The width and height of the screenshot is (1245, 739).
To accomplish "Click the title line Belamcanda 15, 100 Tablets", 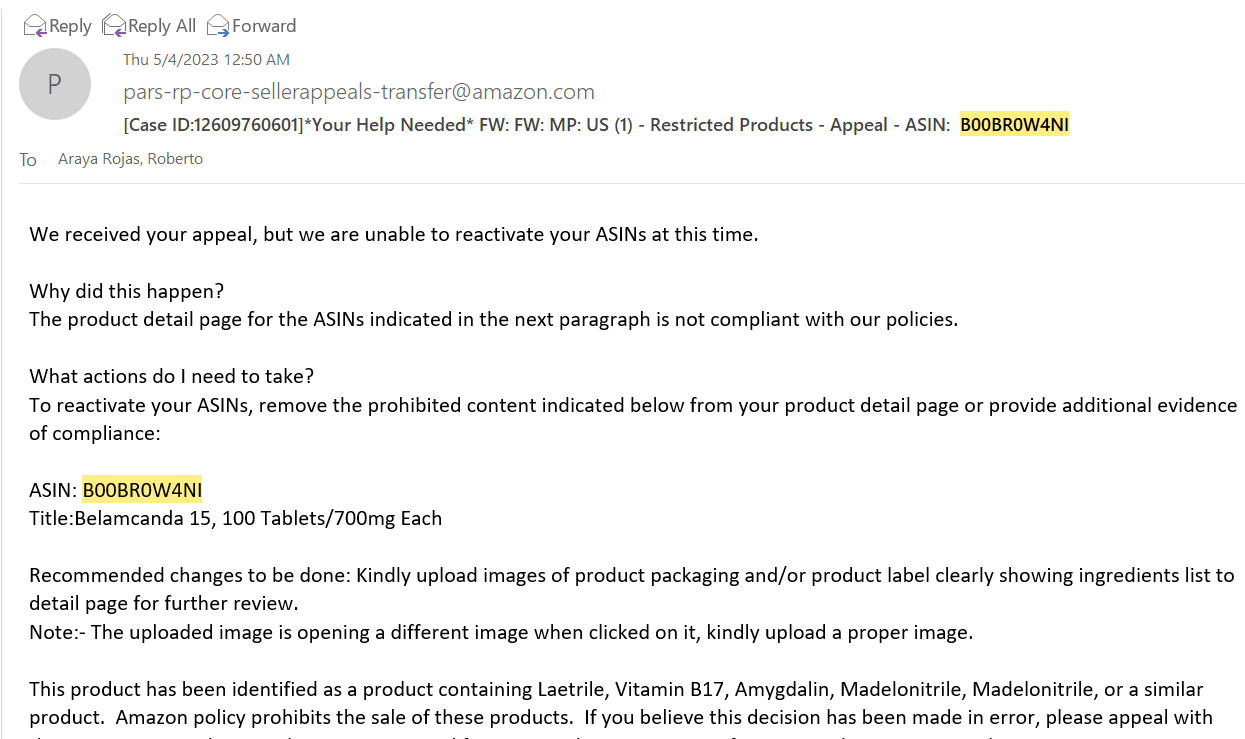I will tap(236, 518).
